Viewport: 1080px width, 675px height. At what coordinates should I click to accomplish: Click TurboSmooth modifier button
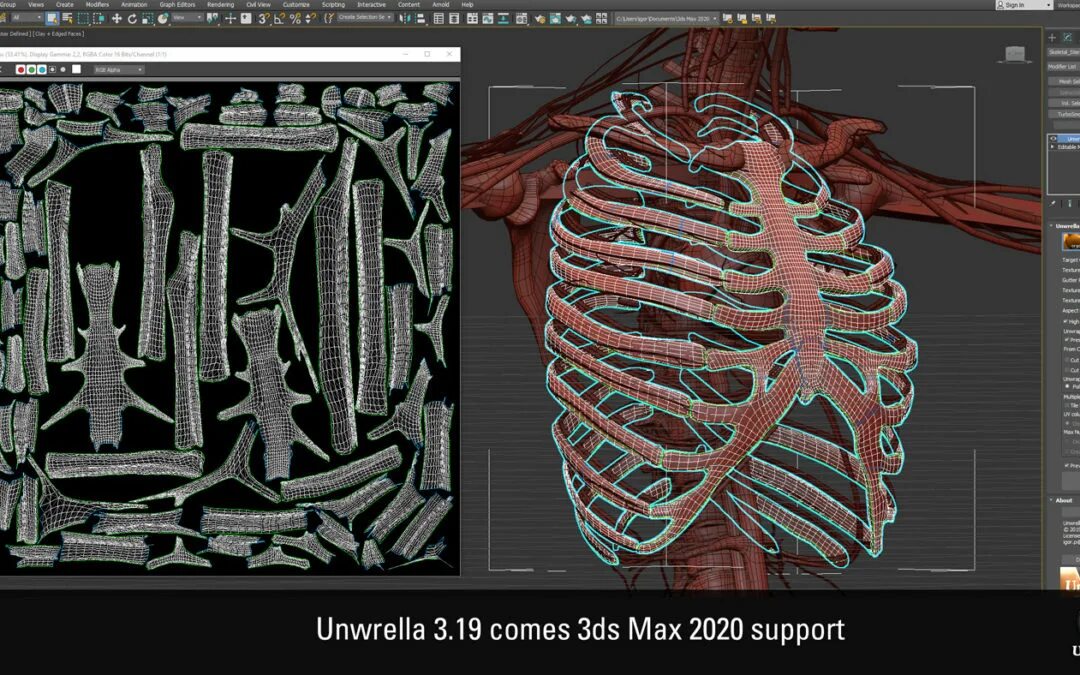(x=1064, y=114)
